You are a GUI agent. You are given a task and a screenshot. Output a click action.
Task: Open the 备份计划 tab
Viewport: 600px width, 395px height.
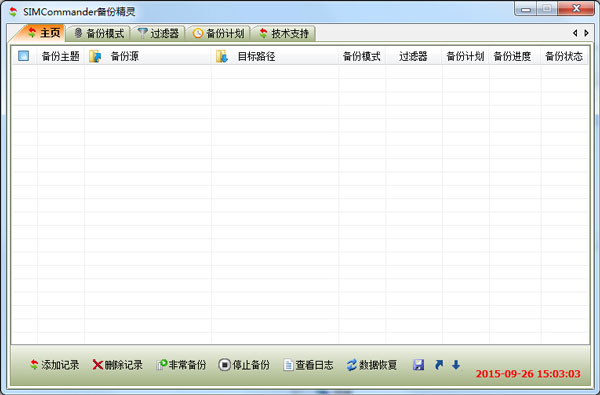pyautogui.click(x=218, y=34)
